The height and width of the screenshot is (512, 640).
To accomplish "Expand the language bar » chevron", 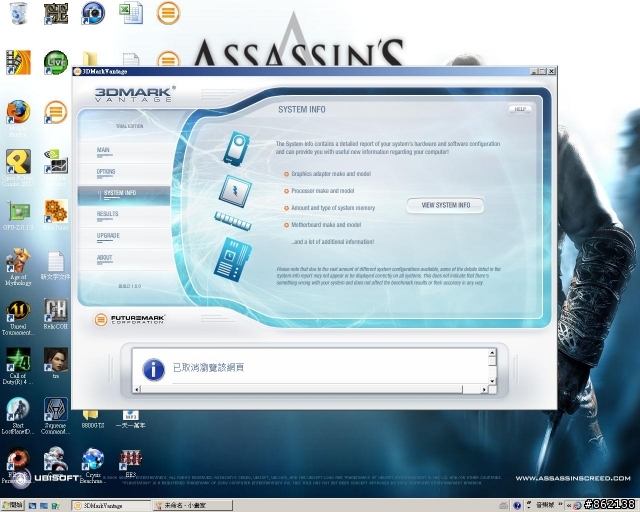I will (560, 504).
